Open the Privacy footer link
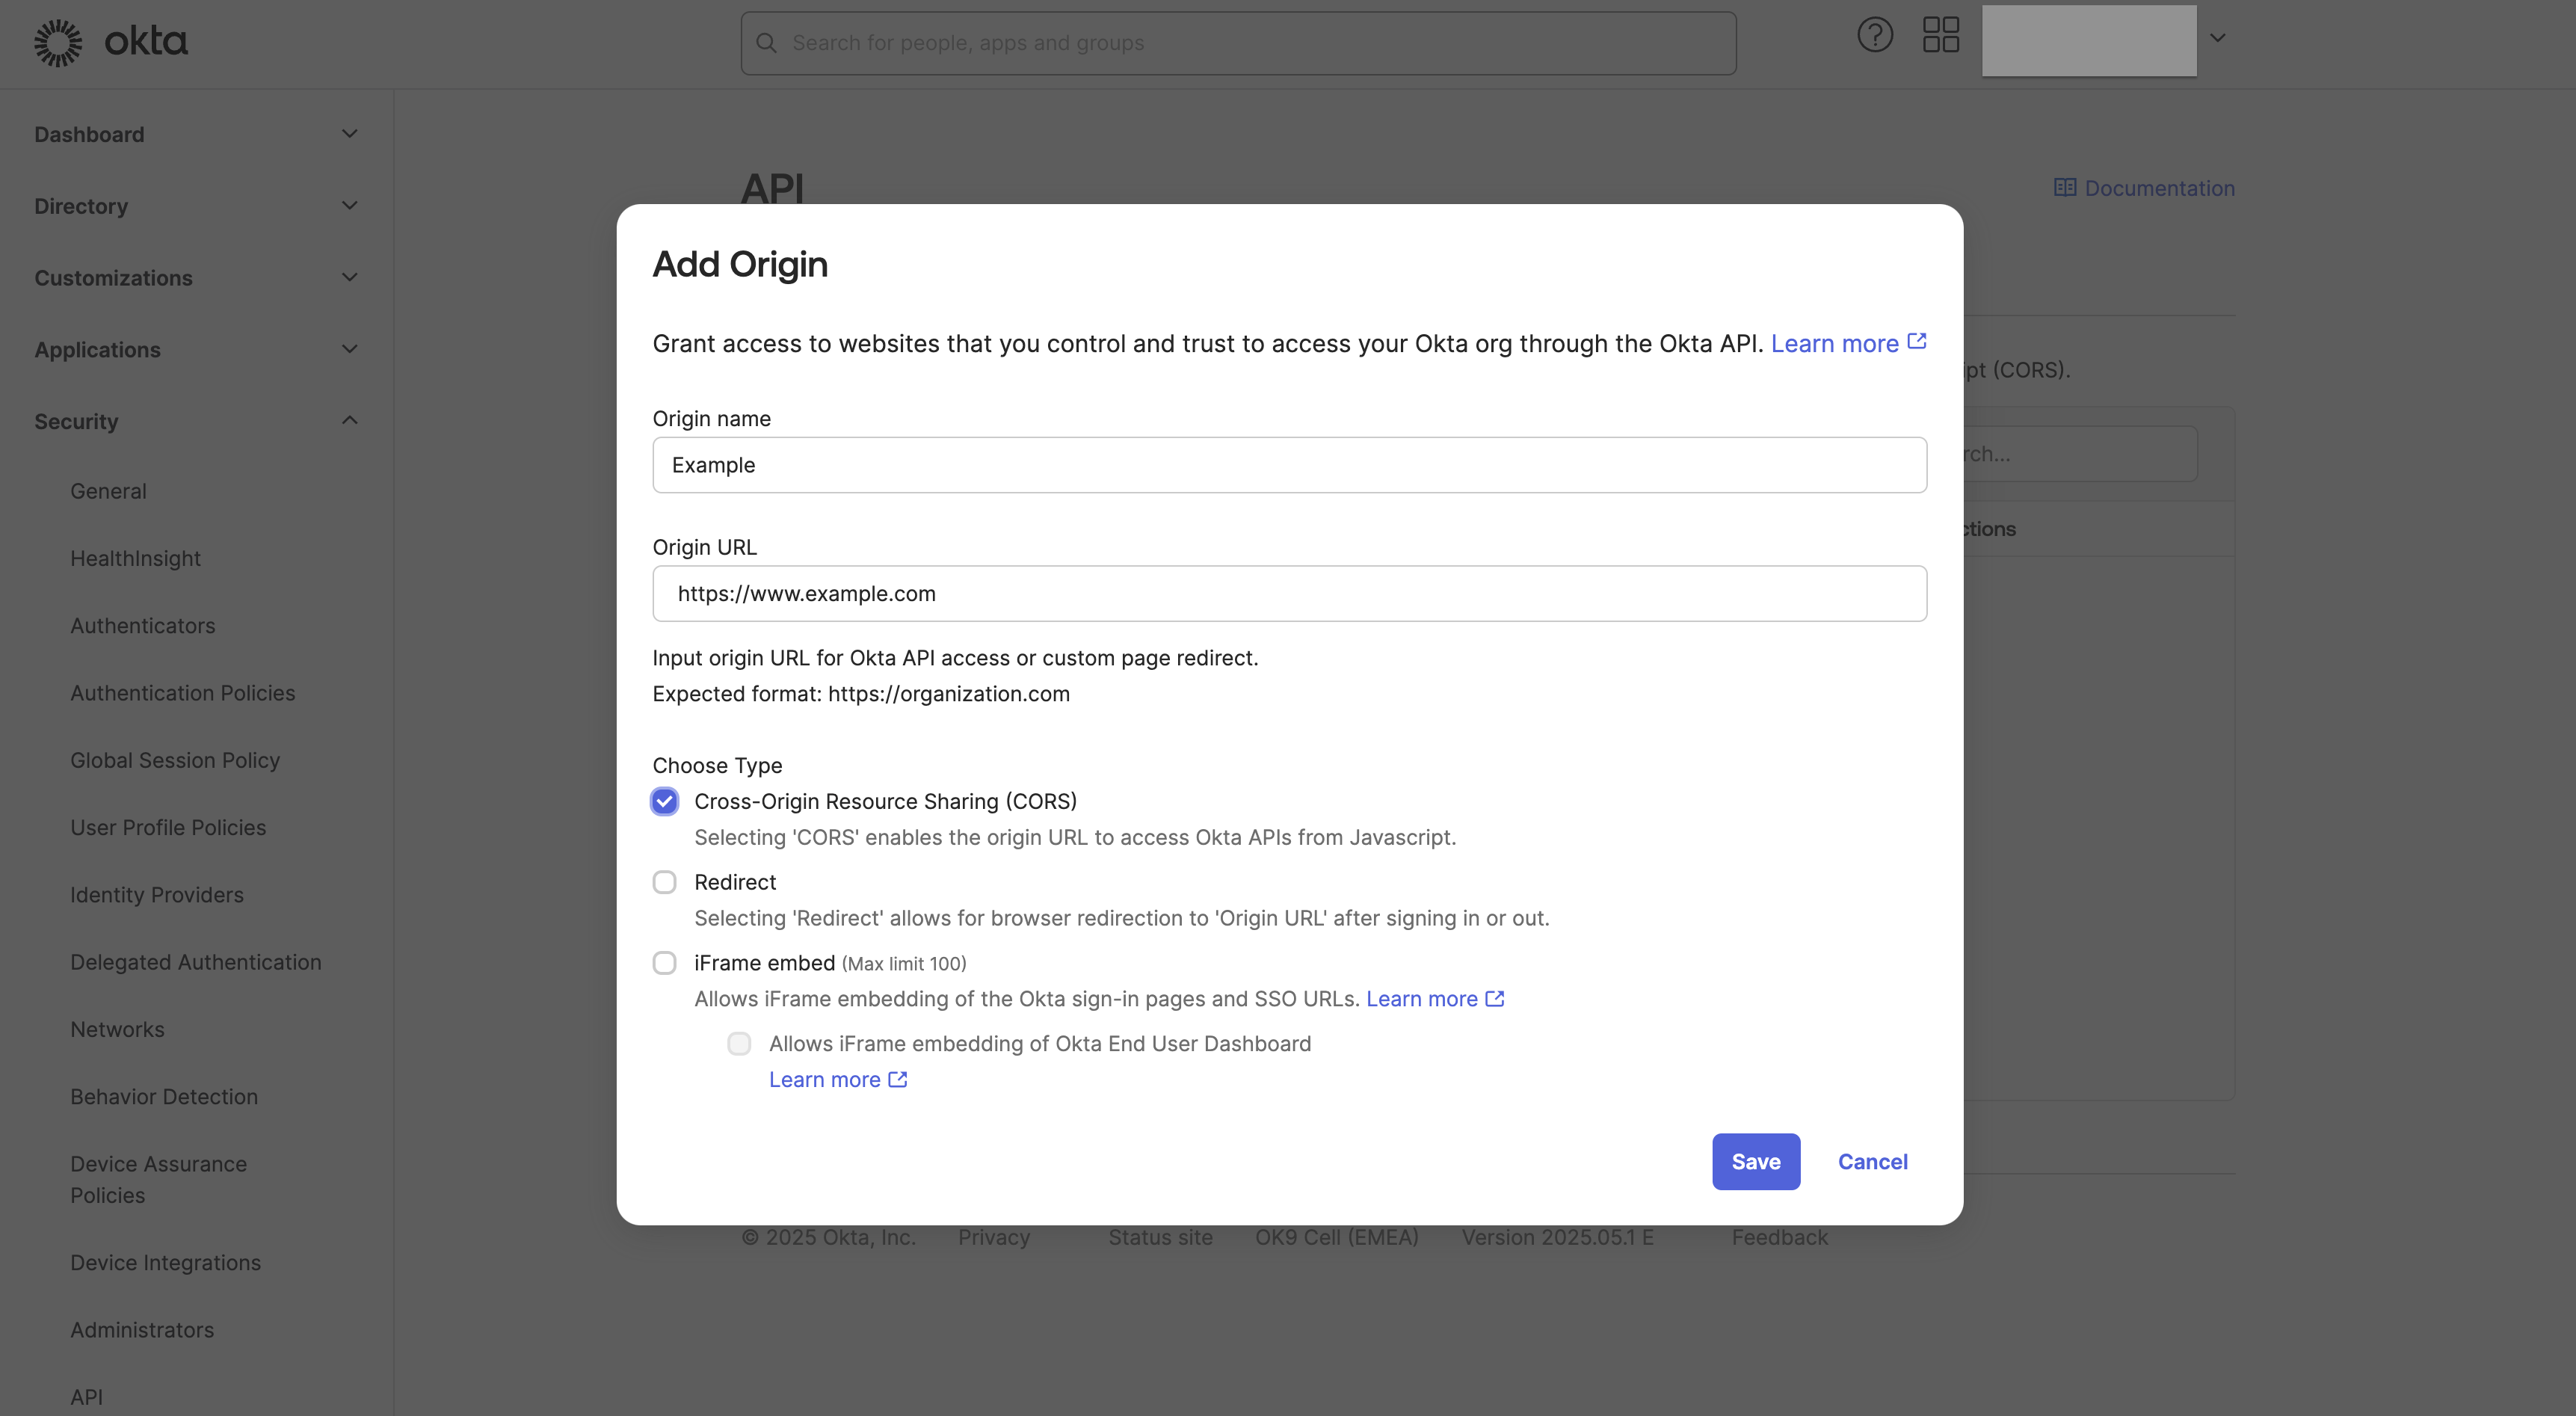Screen dimensions: 2576x1416 [994, 1237]
